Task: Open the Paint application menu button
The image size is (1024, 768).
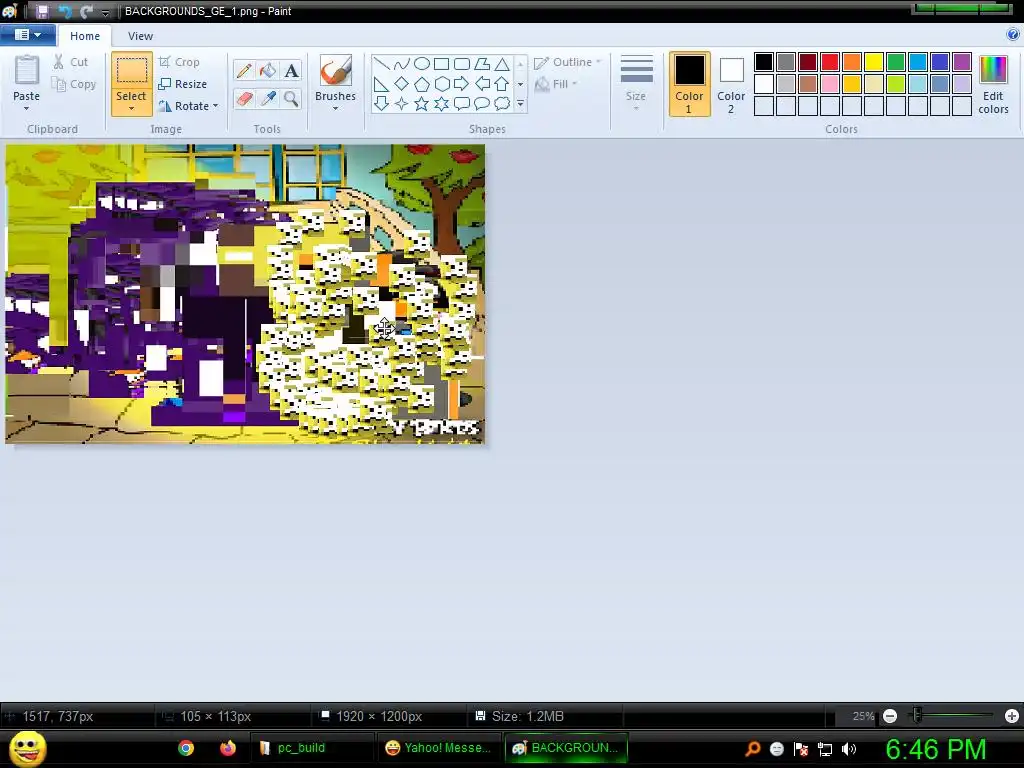Action: 27,35
